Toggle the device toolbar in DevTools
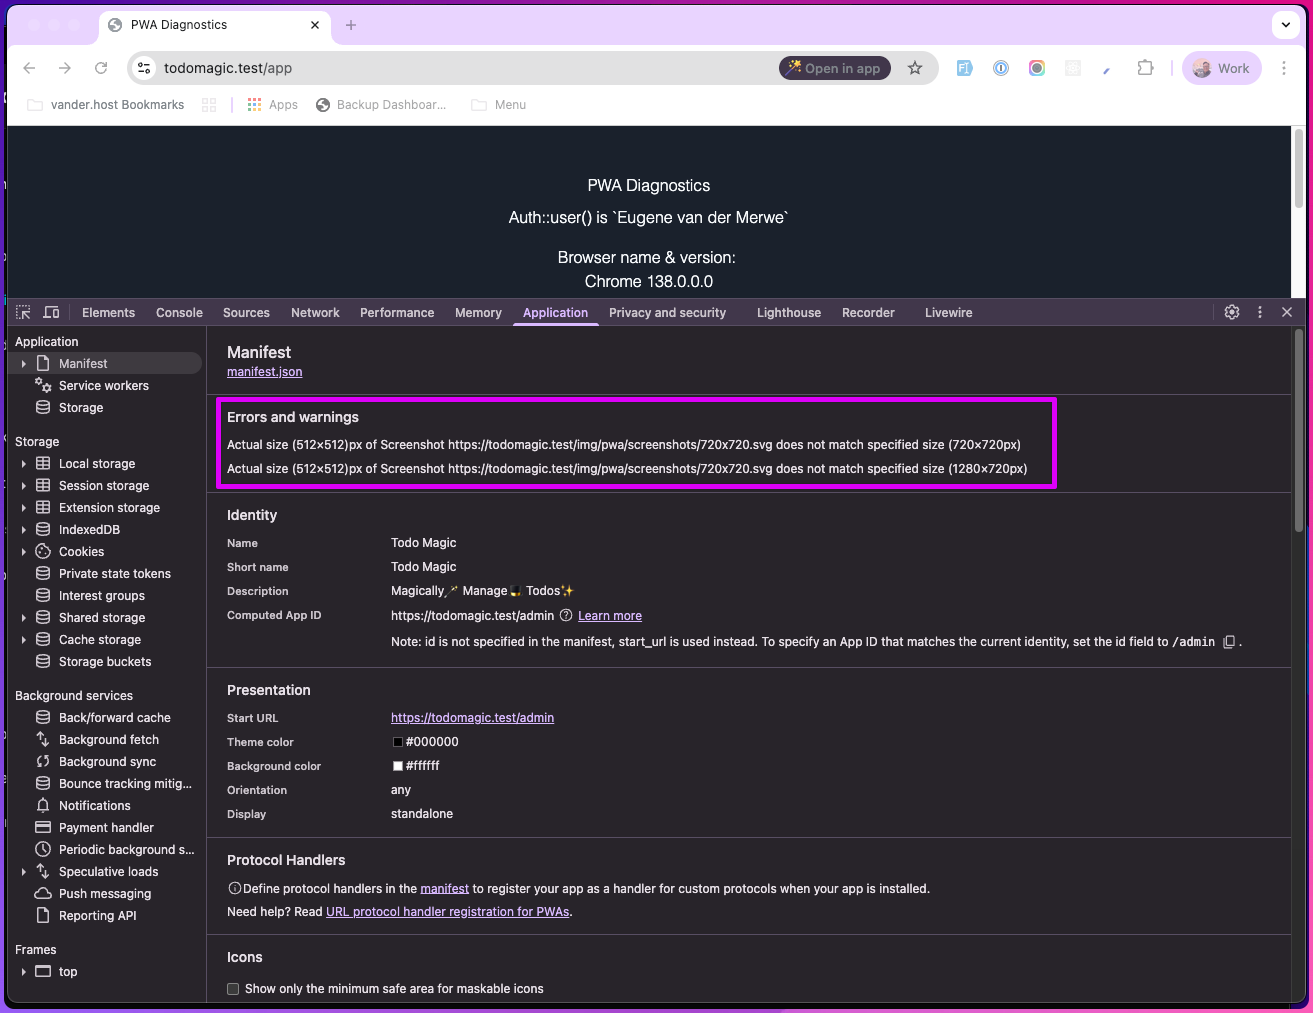Screen dimensions: 1313x1013 click(52, 312)
